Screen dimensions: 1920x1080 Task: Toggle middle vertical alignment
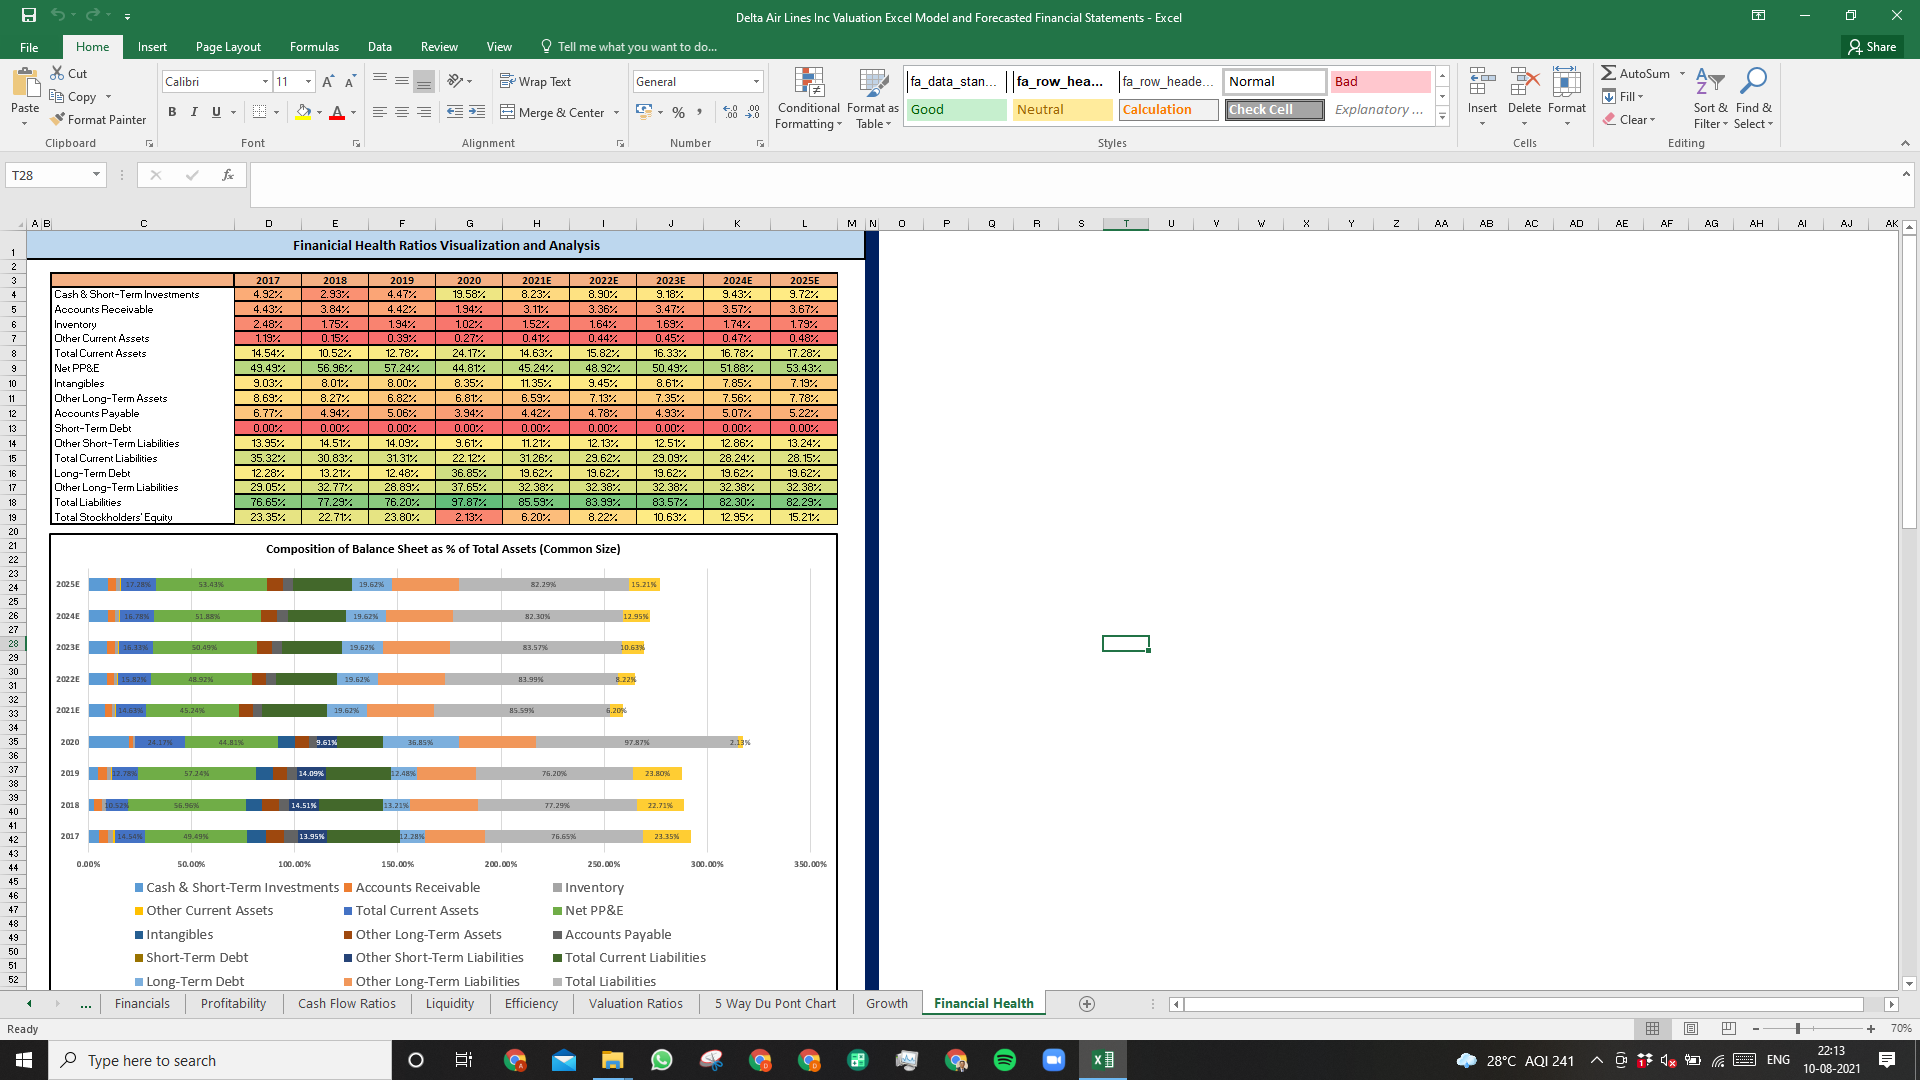point(402,81)
